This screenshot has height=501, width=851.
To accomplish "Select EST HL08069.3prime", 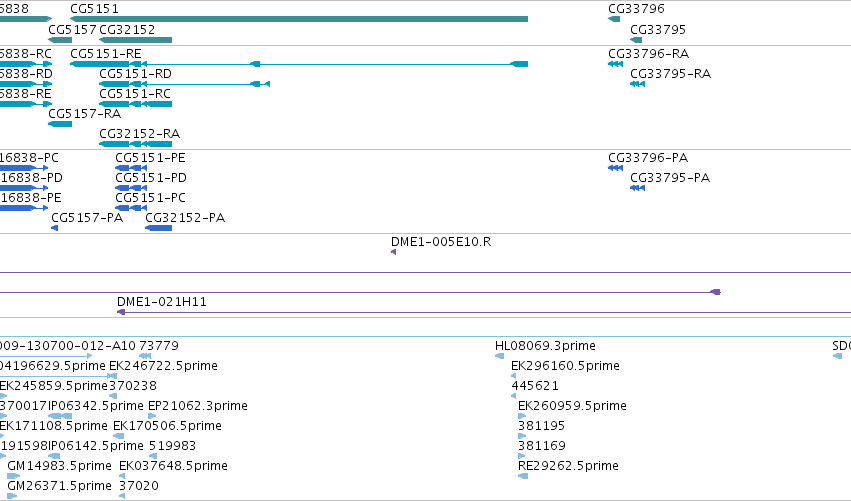I will click(545, 346).
